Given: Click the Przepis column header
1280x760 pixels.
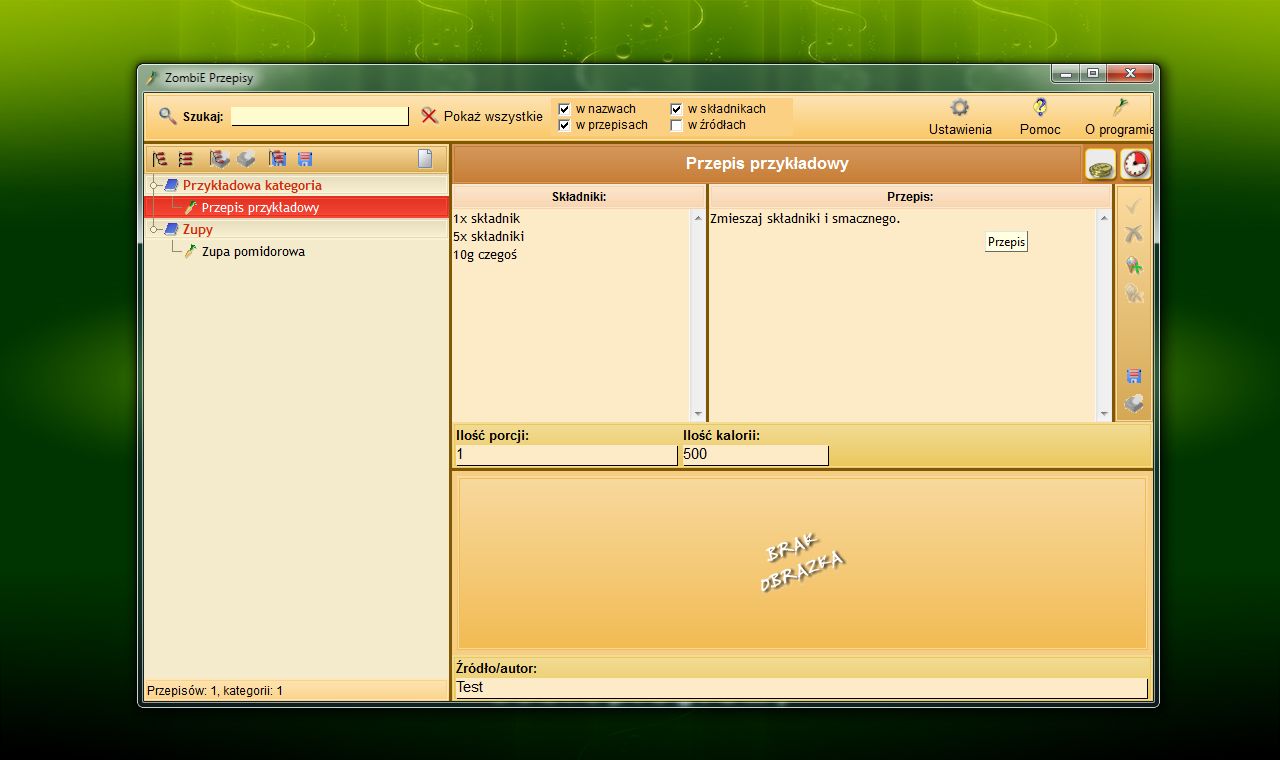Looking at the screenshot, I should 910,197.
